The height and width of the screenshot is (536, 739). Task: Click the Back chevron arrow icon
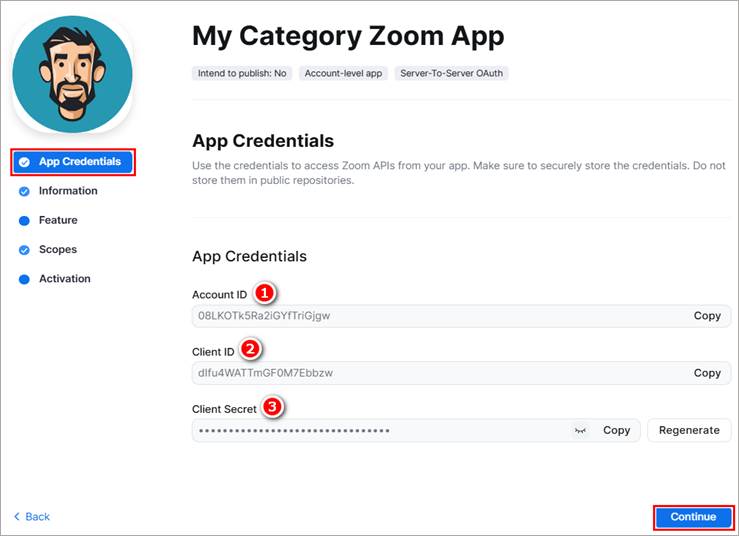coord(17,516)
